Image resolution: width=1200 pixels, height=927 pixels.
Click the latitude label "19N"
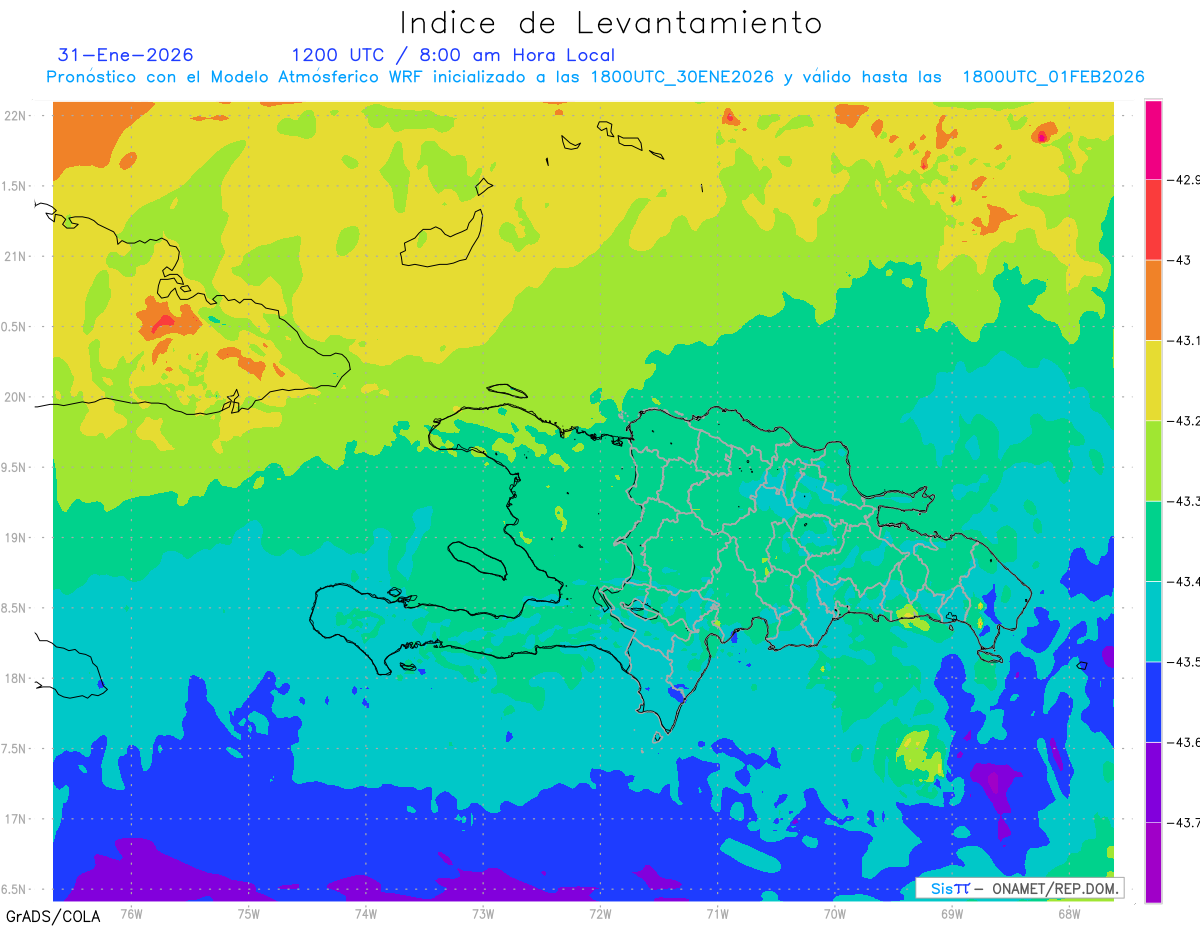tap(17, 537)
